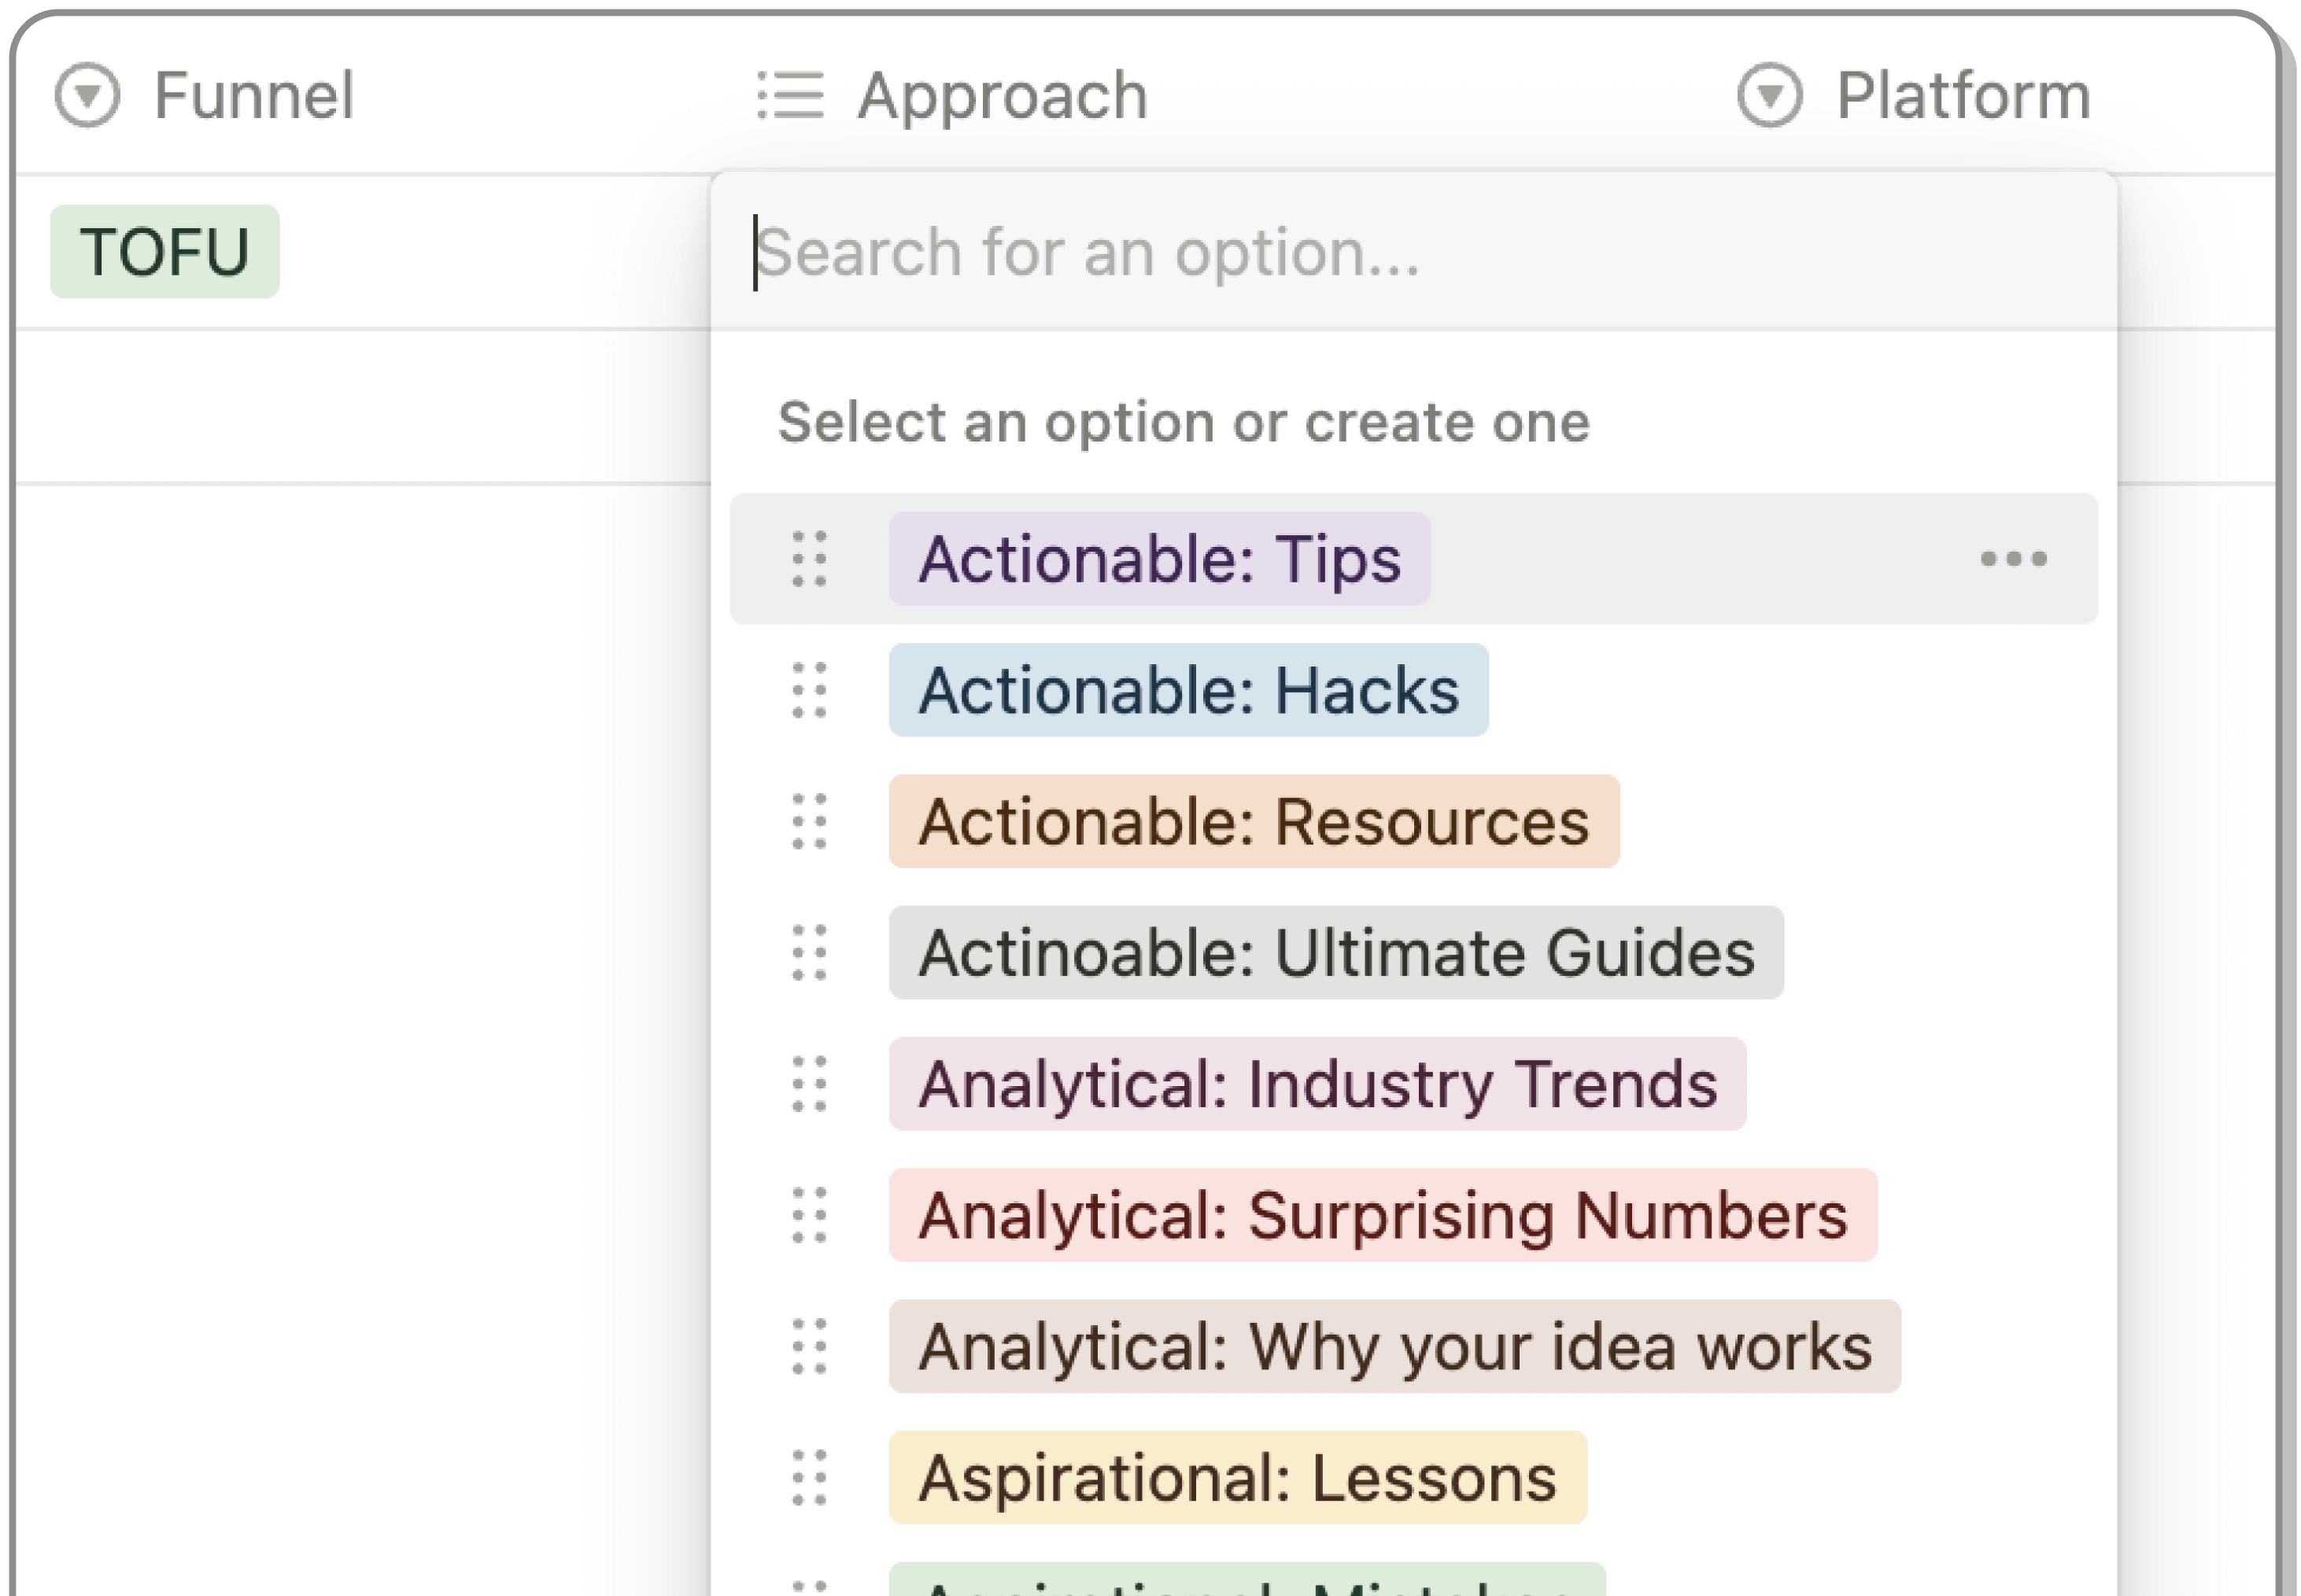Click the TOFU tag in Funnel column
Screen dimensions: 2301x1596
pyautogui.click(x=165, y=252)
